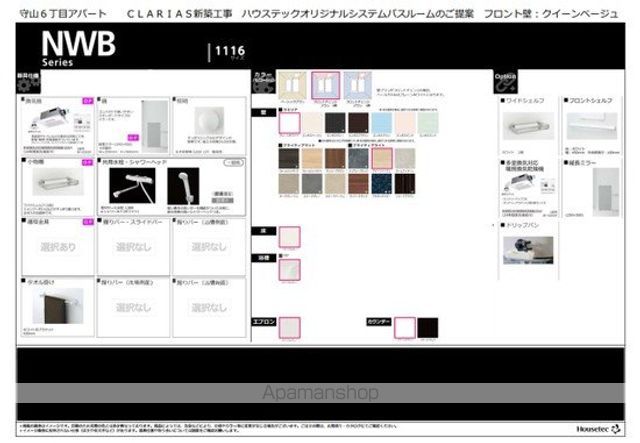Pick the light blue wall swatch

click(x=382, y=123)
